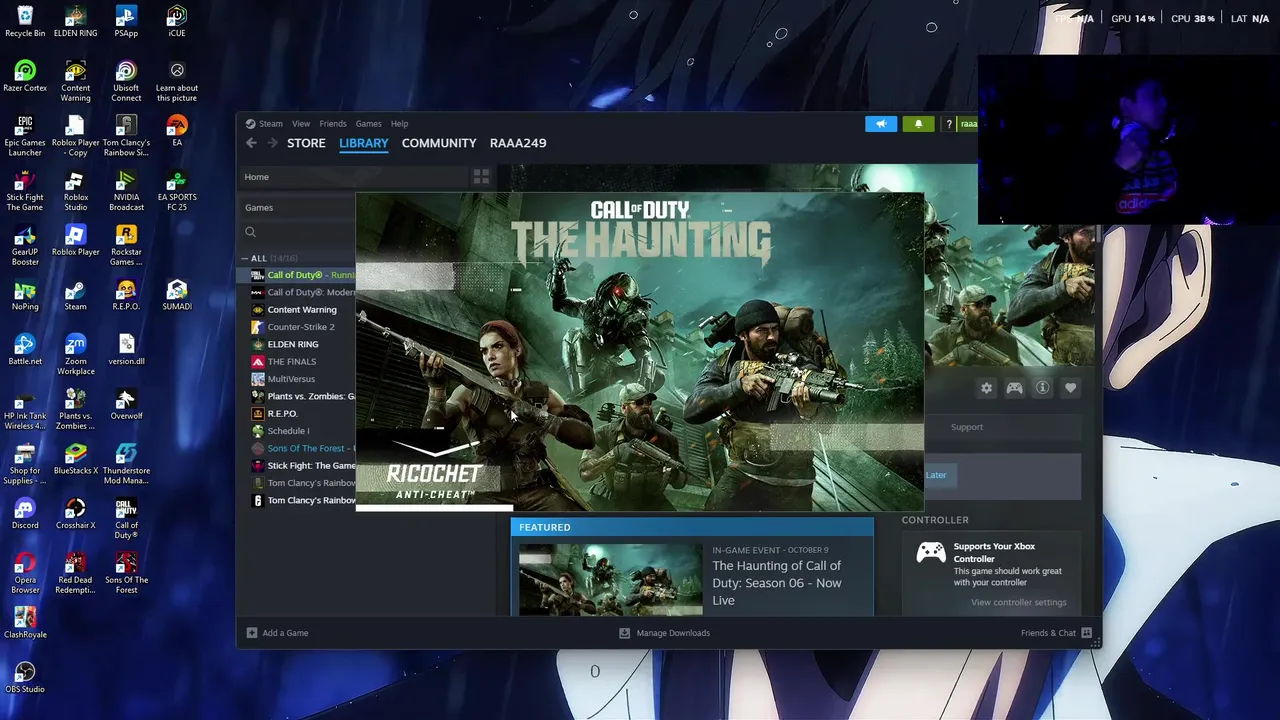Open Rockstar Games desktop shortcut
This screenshot has width=1280, height=720.
[x=126, y=245]
